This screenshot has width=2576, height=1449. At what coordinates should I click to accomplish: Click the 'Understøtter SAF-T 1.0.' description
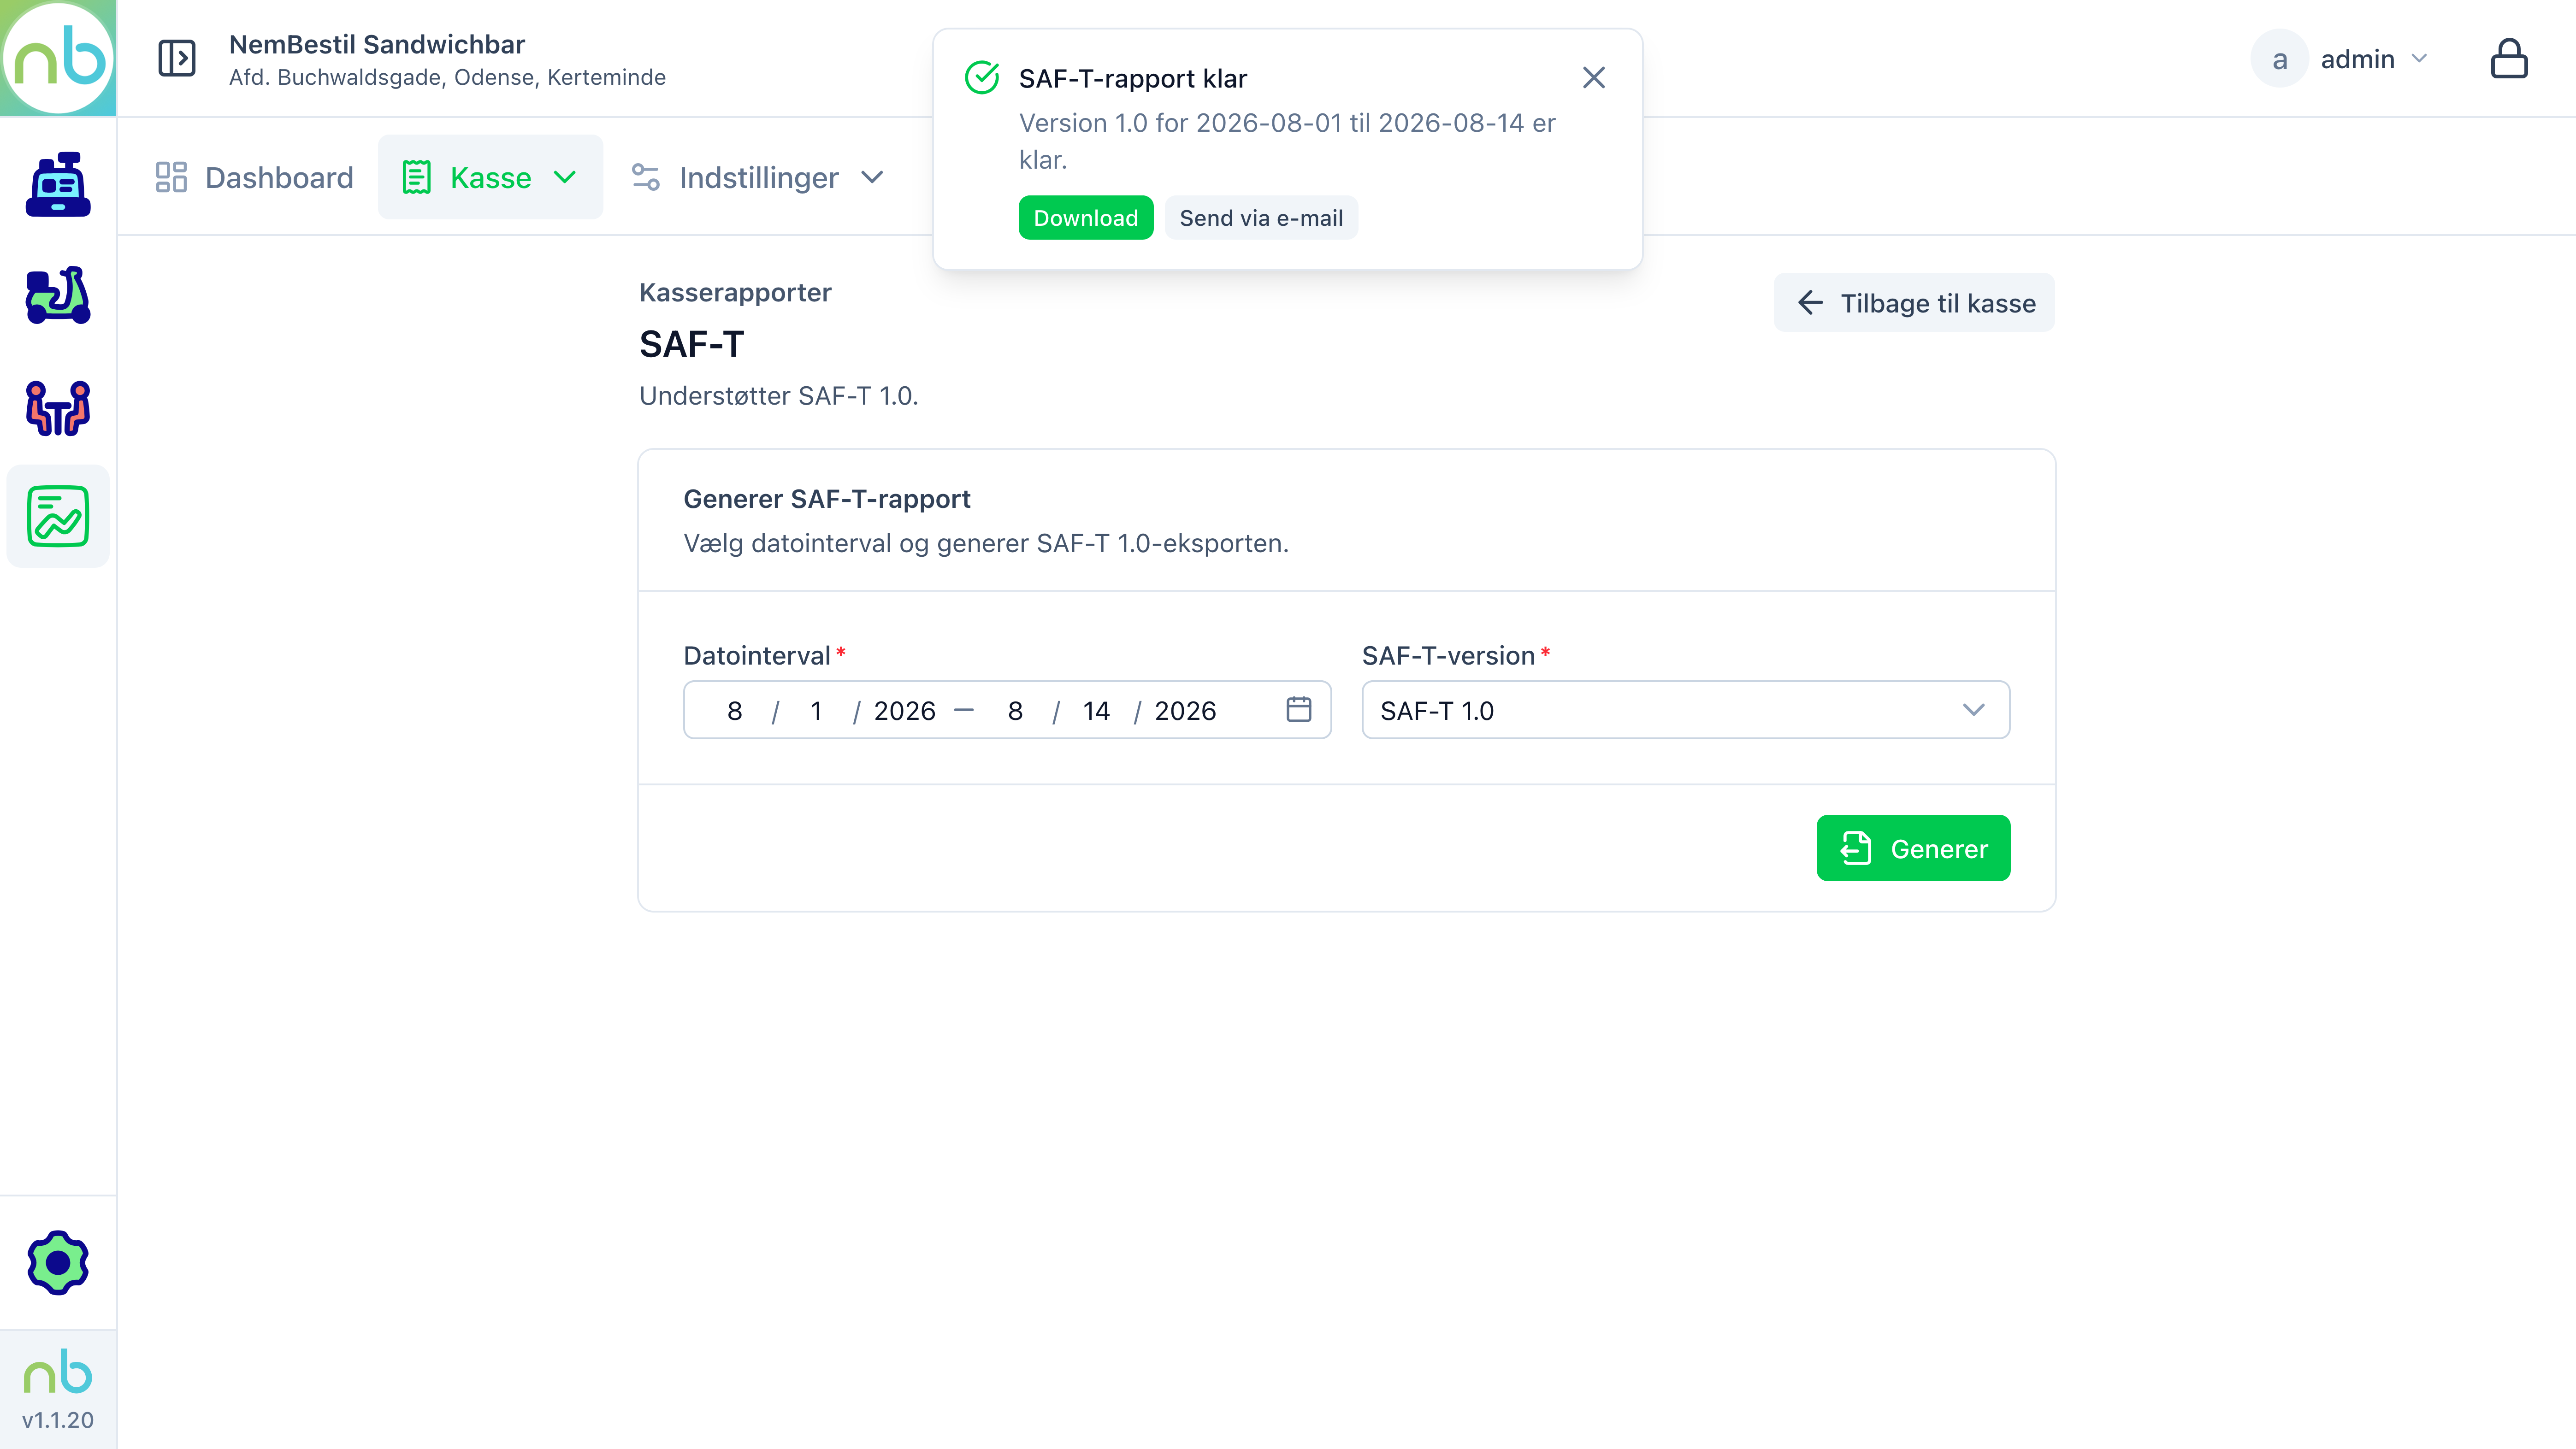pos(778,396)
